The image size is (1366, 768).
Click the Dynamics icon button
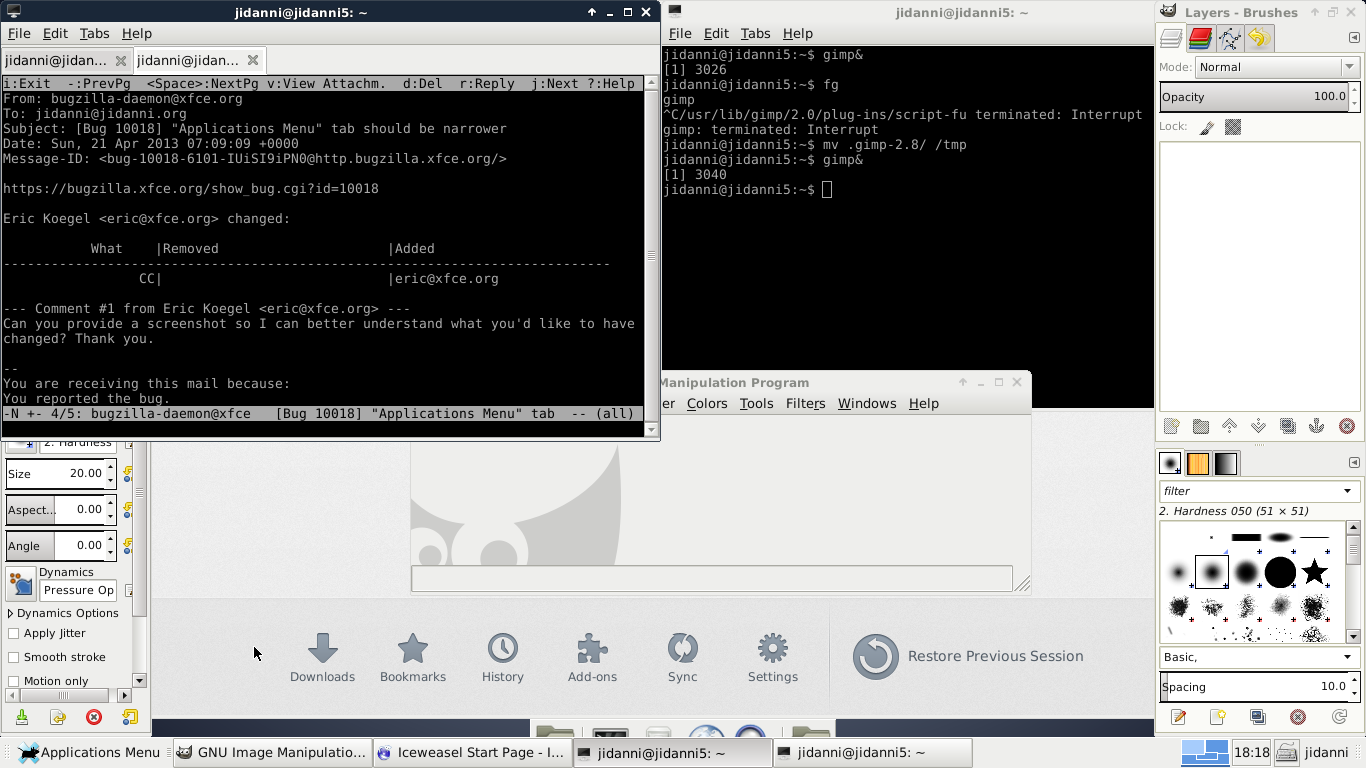(x=20, y=583)
